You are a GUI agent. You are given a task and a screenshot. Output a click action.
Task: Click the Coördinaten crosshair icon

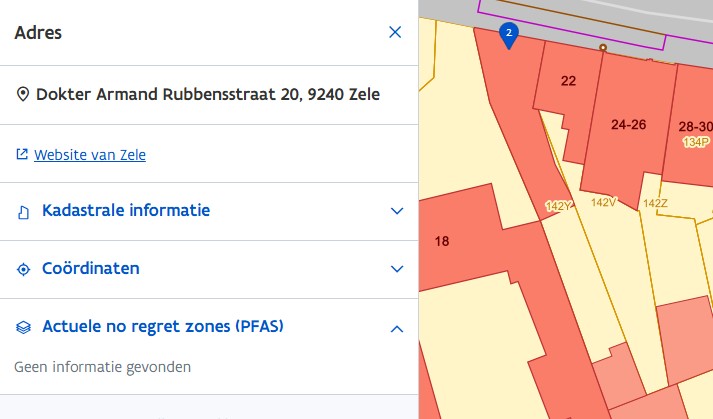[23, 269]
